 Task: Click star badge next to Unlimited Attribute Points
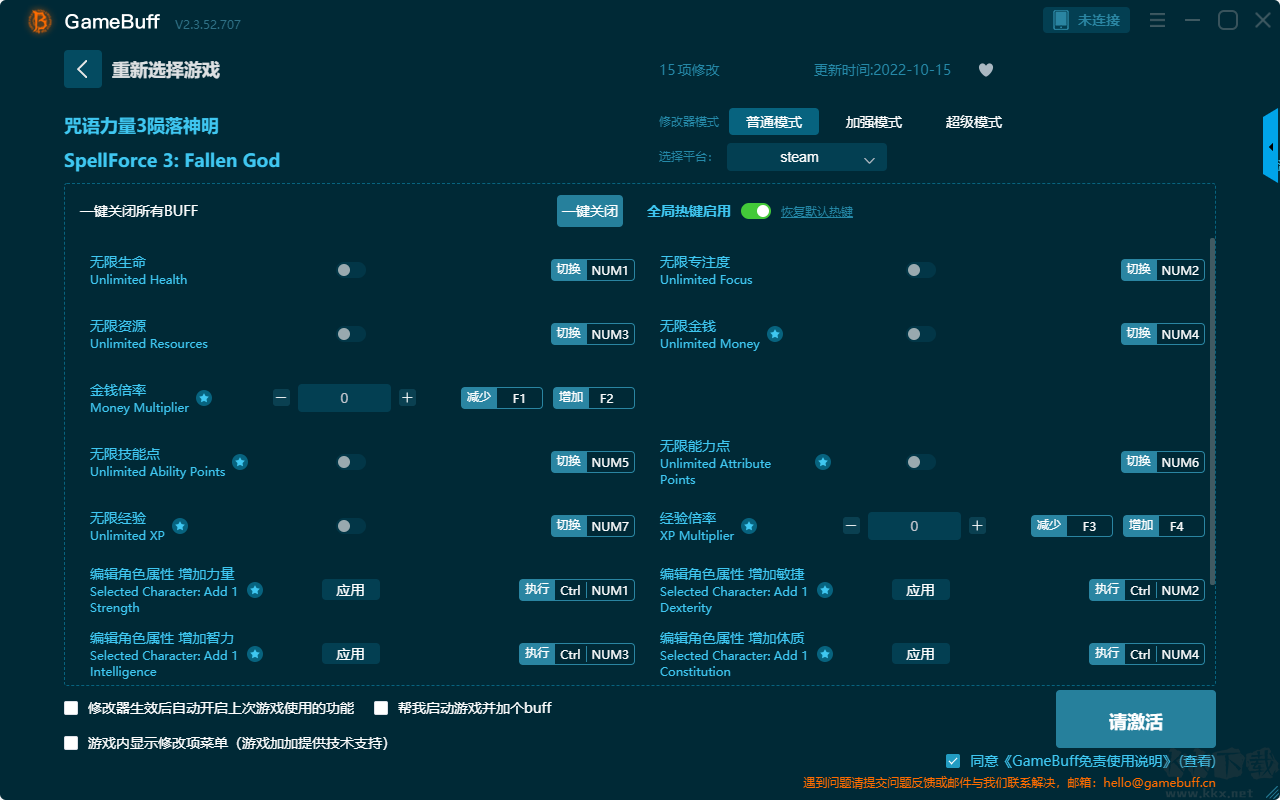pyautogui.click(x=823, y=462)
